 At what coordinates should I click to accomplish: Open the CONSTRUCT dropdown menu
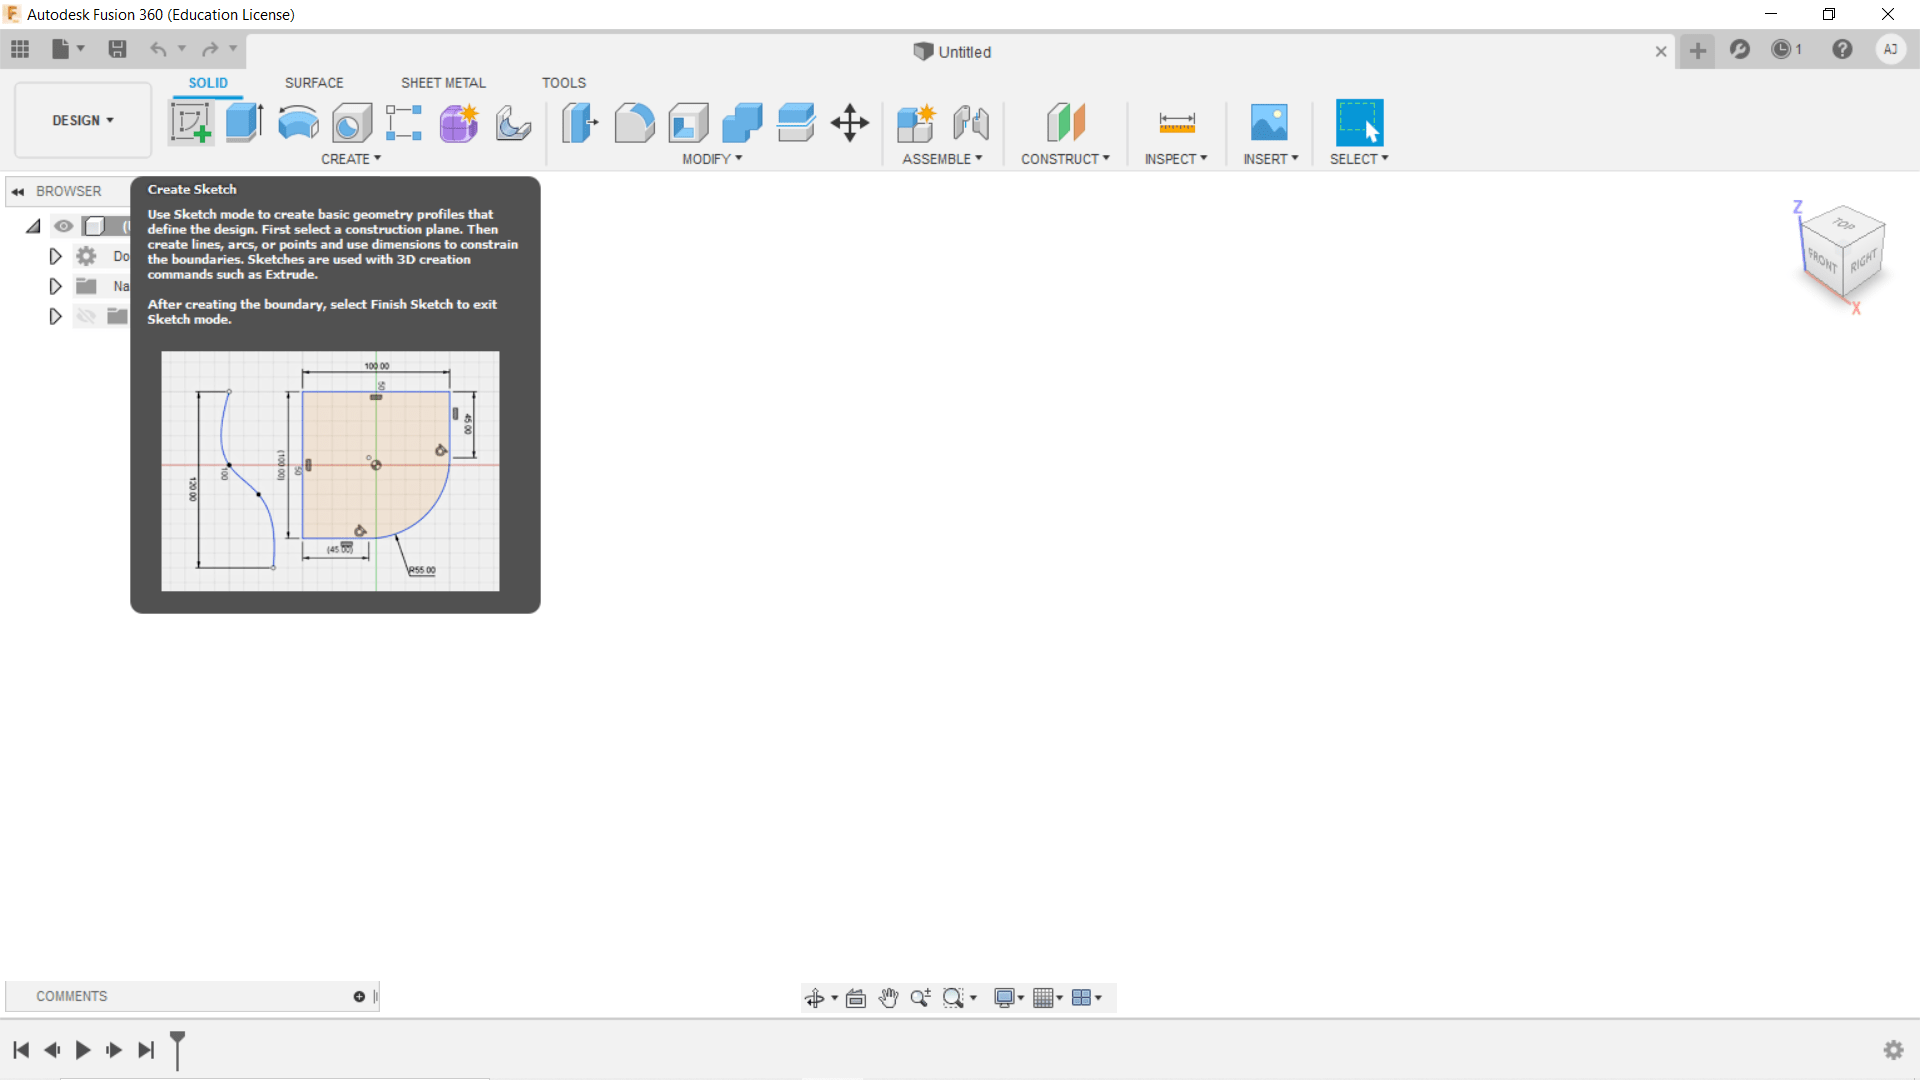pos(1065,159)
